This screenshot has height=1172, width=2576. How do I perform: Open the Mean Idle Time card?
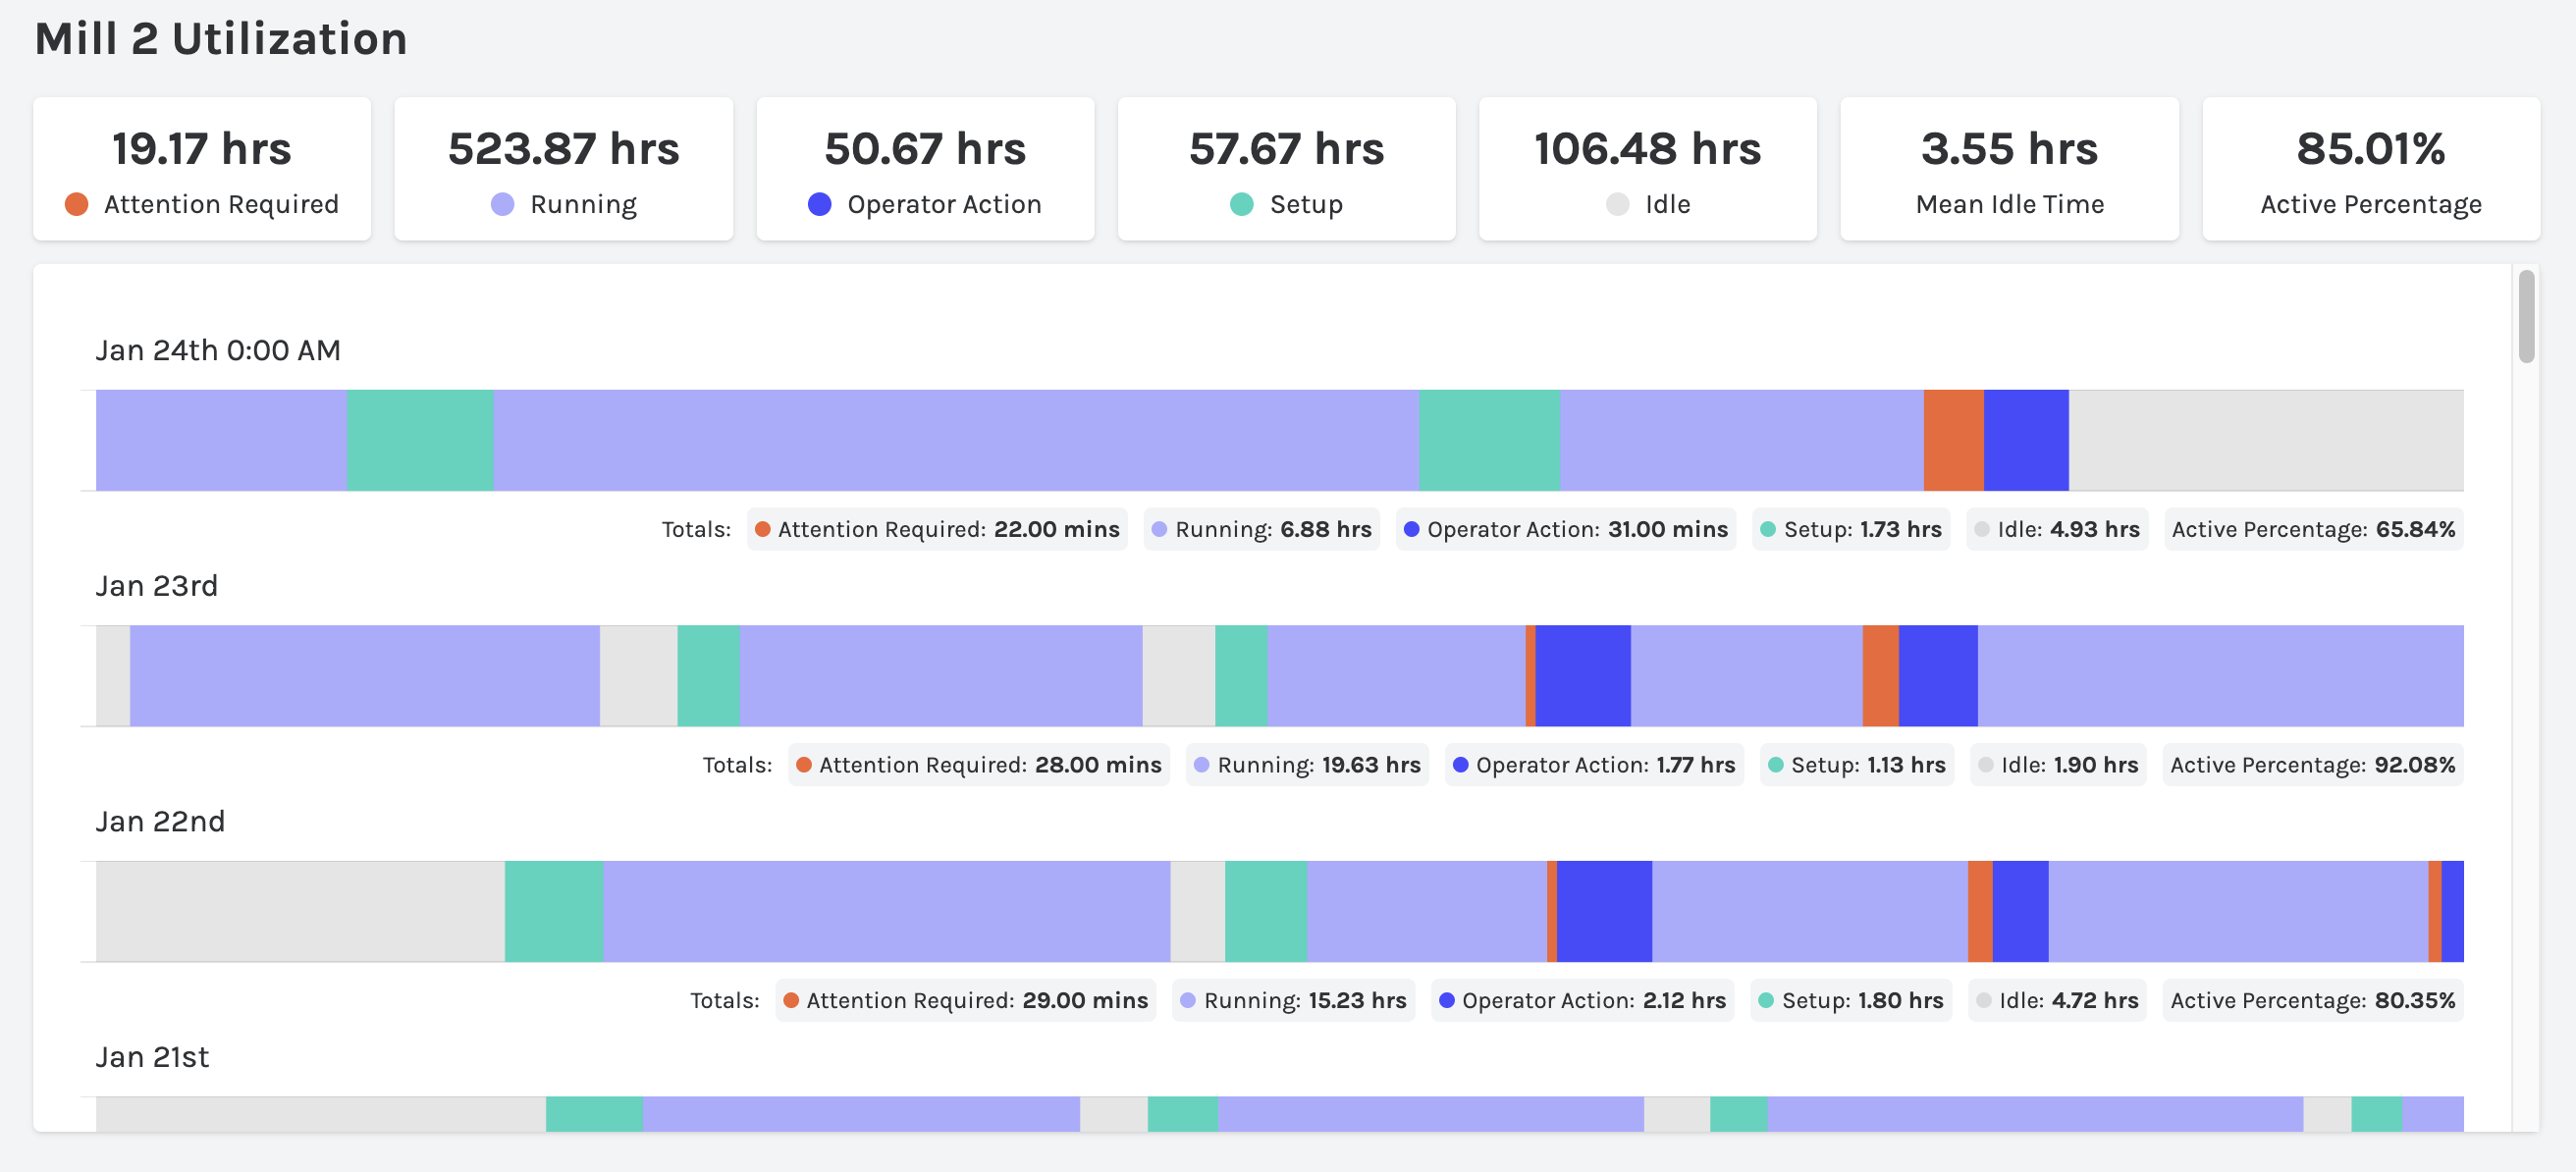(2008, 169)
